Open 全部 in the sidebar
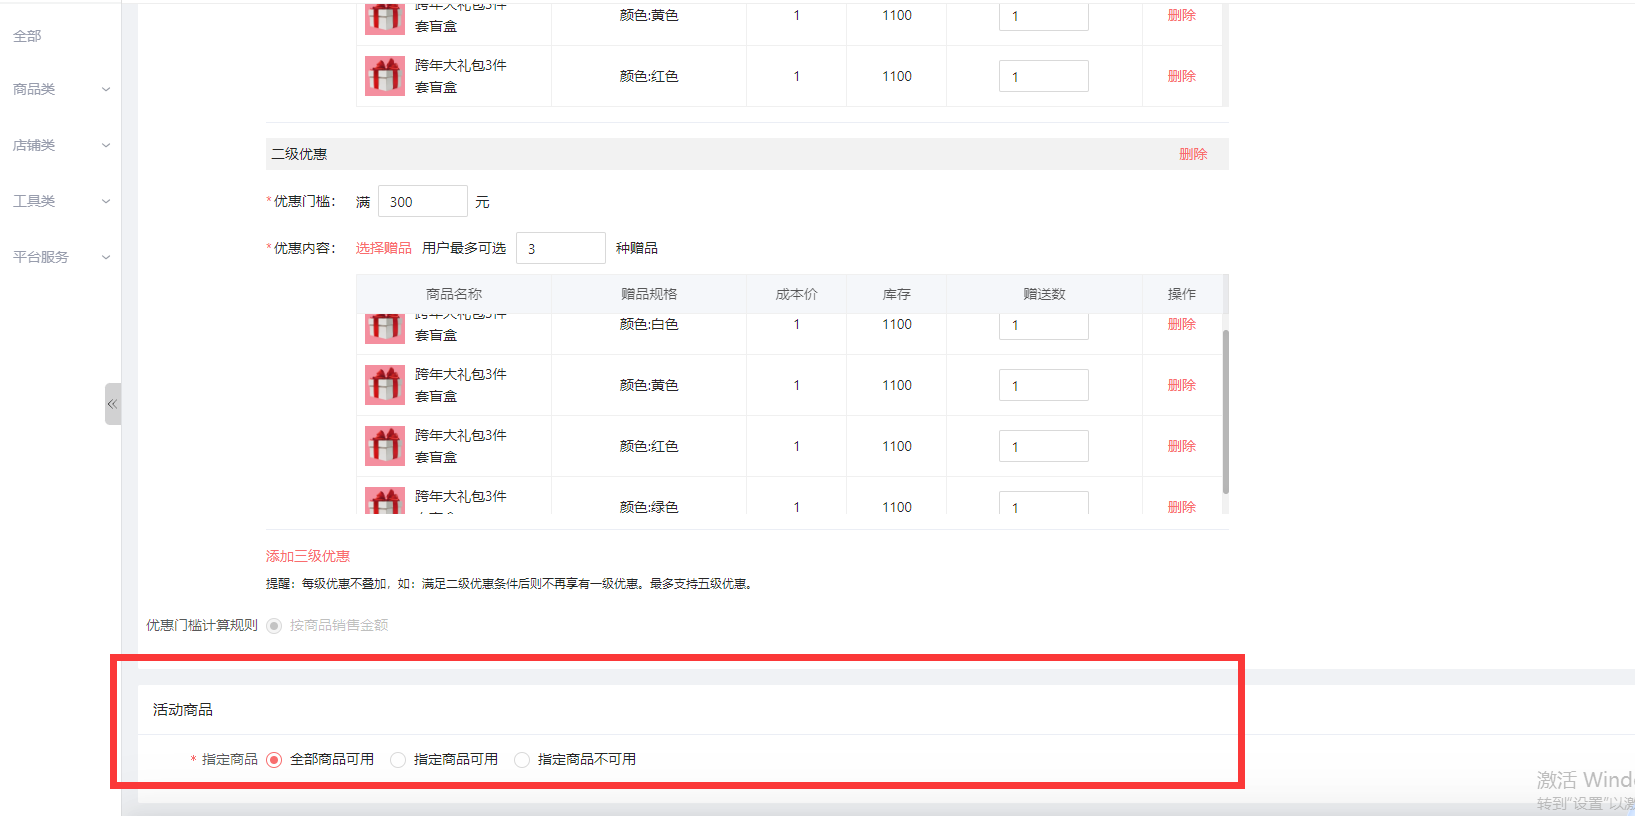Screen dimensions: 1635x816 click(27, 36)
